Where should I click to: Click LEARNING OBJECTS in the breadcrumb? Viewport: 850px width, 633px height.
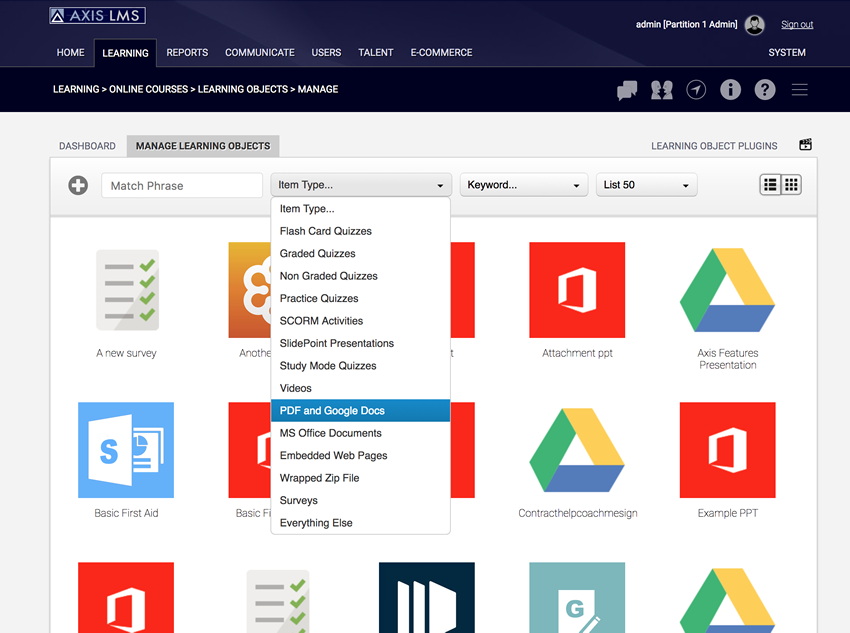(243, 89)
